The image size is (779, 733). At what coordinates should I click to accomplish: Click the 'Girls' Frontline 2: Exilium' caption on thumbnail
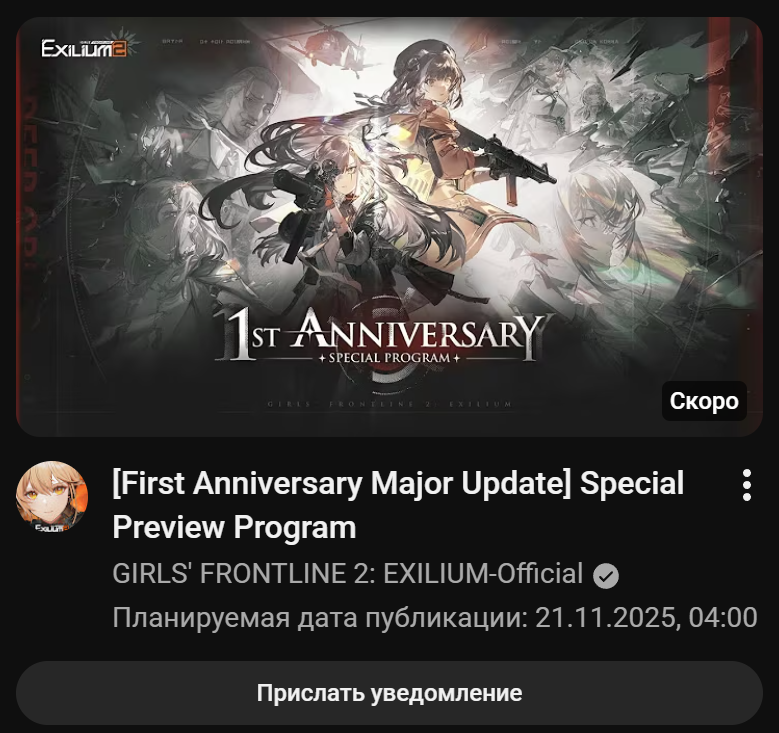389,404
